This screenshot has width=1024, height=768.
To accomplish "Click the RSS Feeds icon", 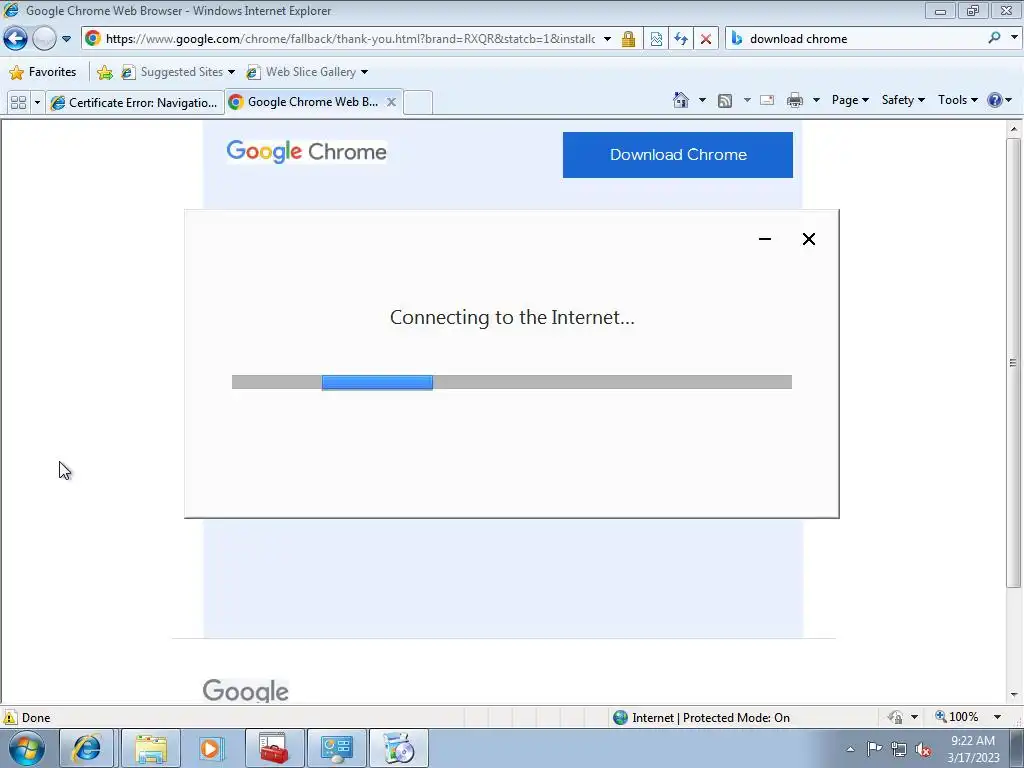I will coord(725,100).
